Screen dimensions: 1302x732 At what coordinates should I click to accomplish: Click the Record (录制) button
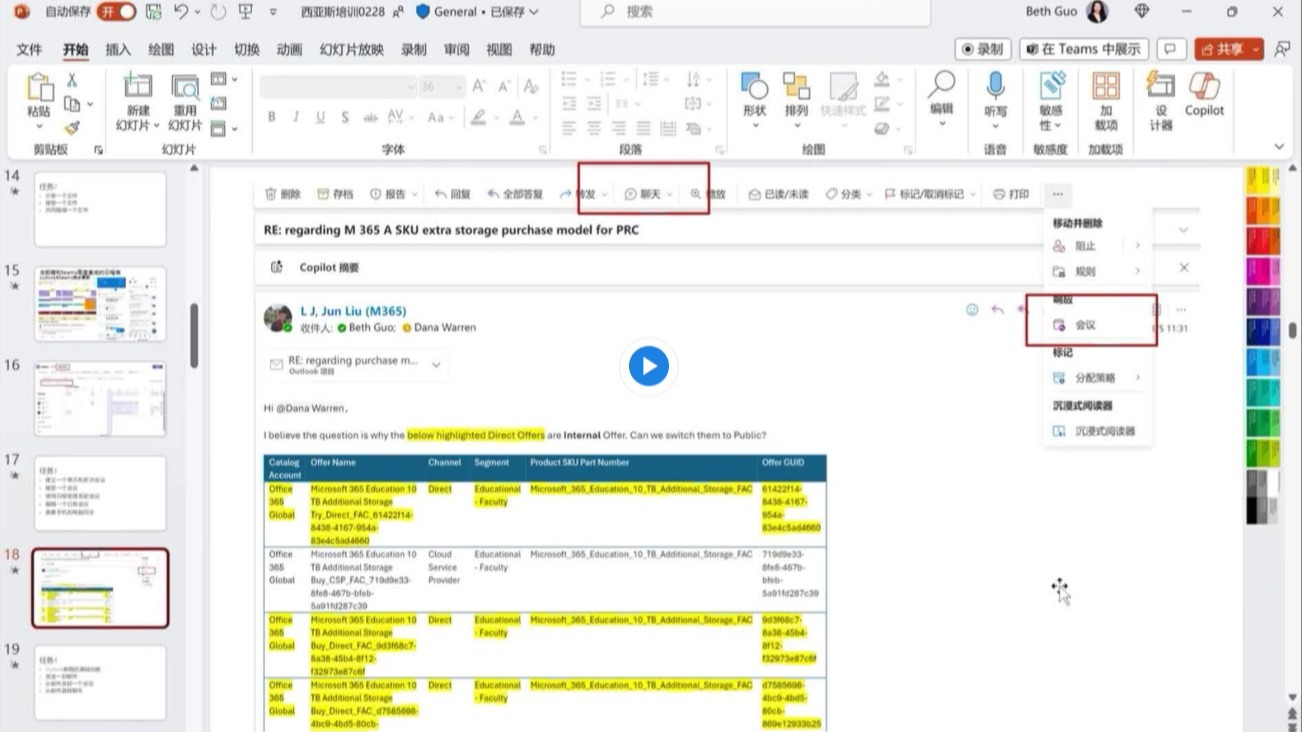click(982, 49)
